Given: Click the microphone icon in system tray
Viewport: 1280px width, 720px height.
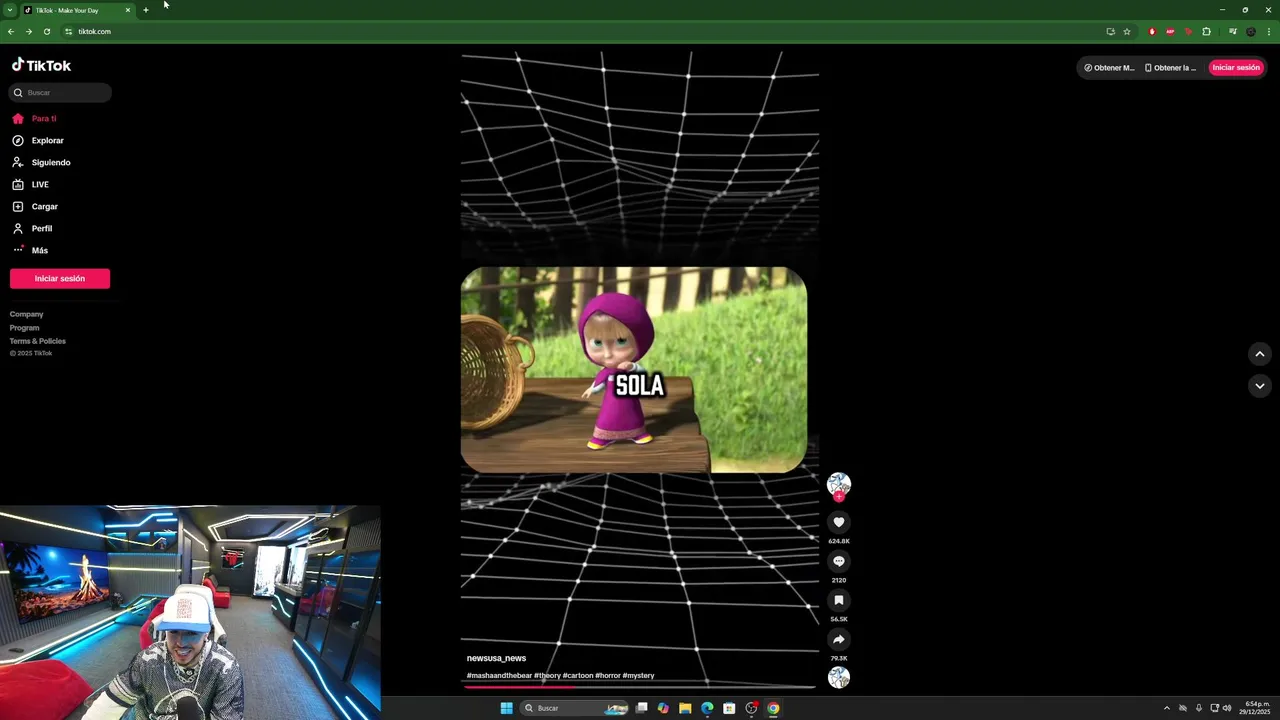Looking at the screenshot, I should tap(1198, 708).
